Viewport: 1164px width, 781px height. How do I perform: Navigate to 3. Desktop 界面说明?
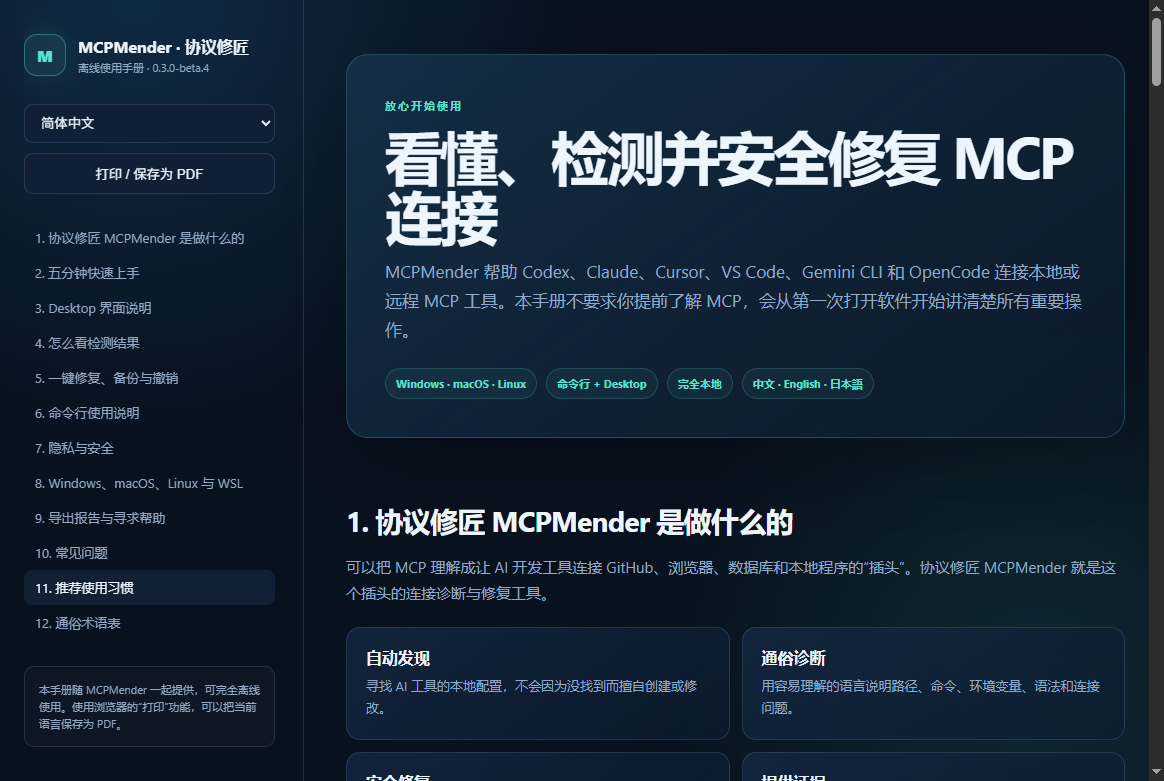point(149,308)
